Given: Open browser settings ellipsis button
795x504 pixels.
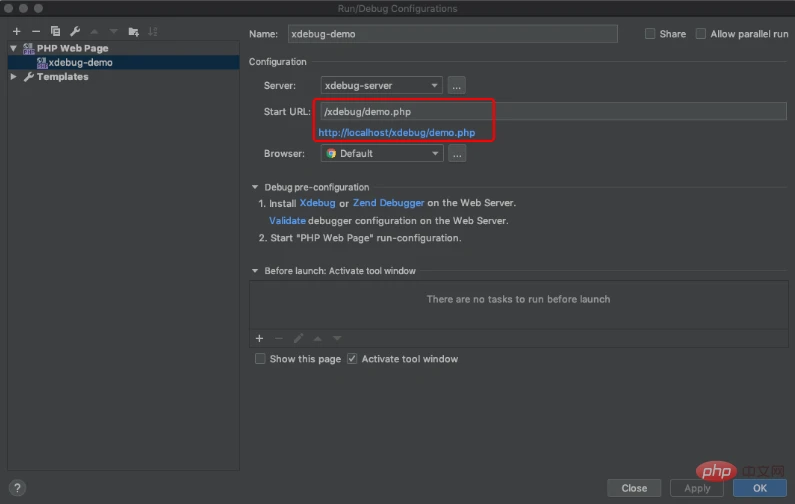Looking at the screenshot, I should pos(457,154).
